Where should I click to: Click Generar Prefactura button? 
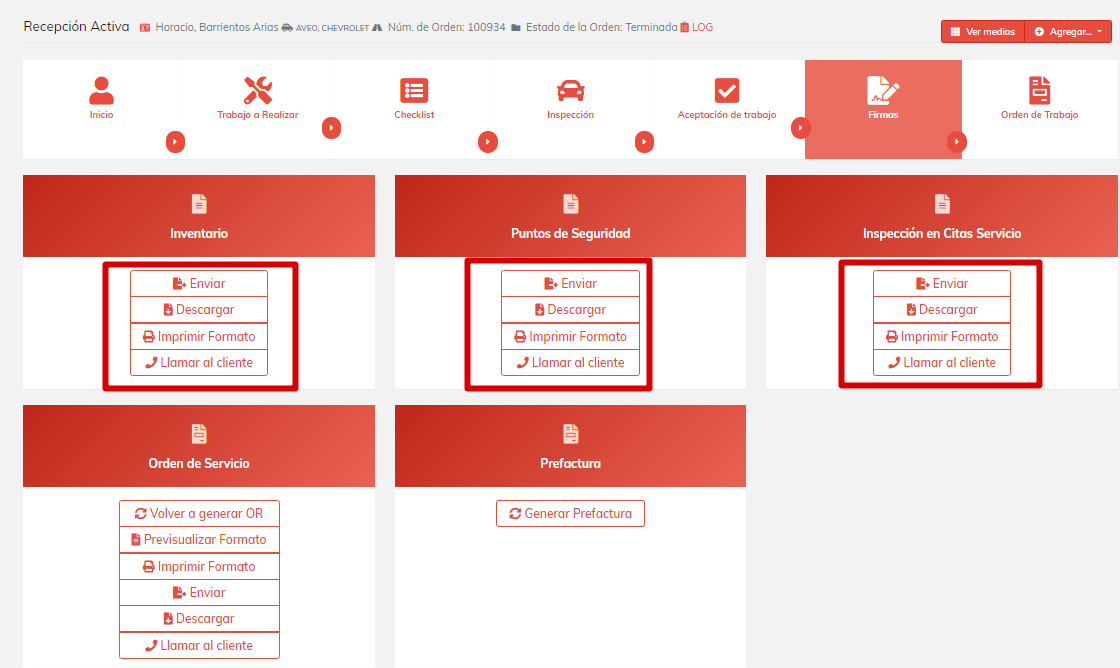570,513
